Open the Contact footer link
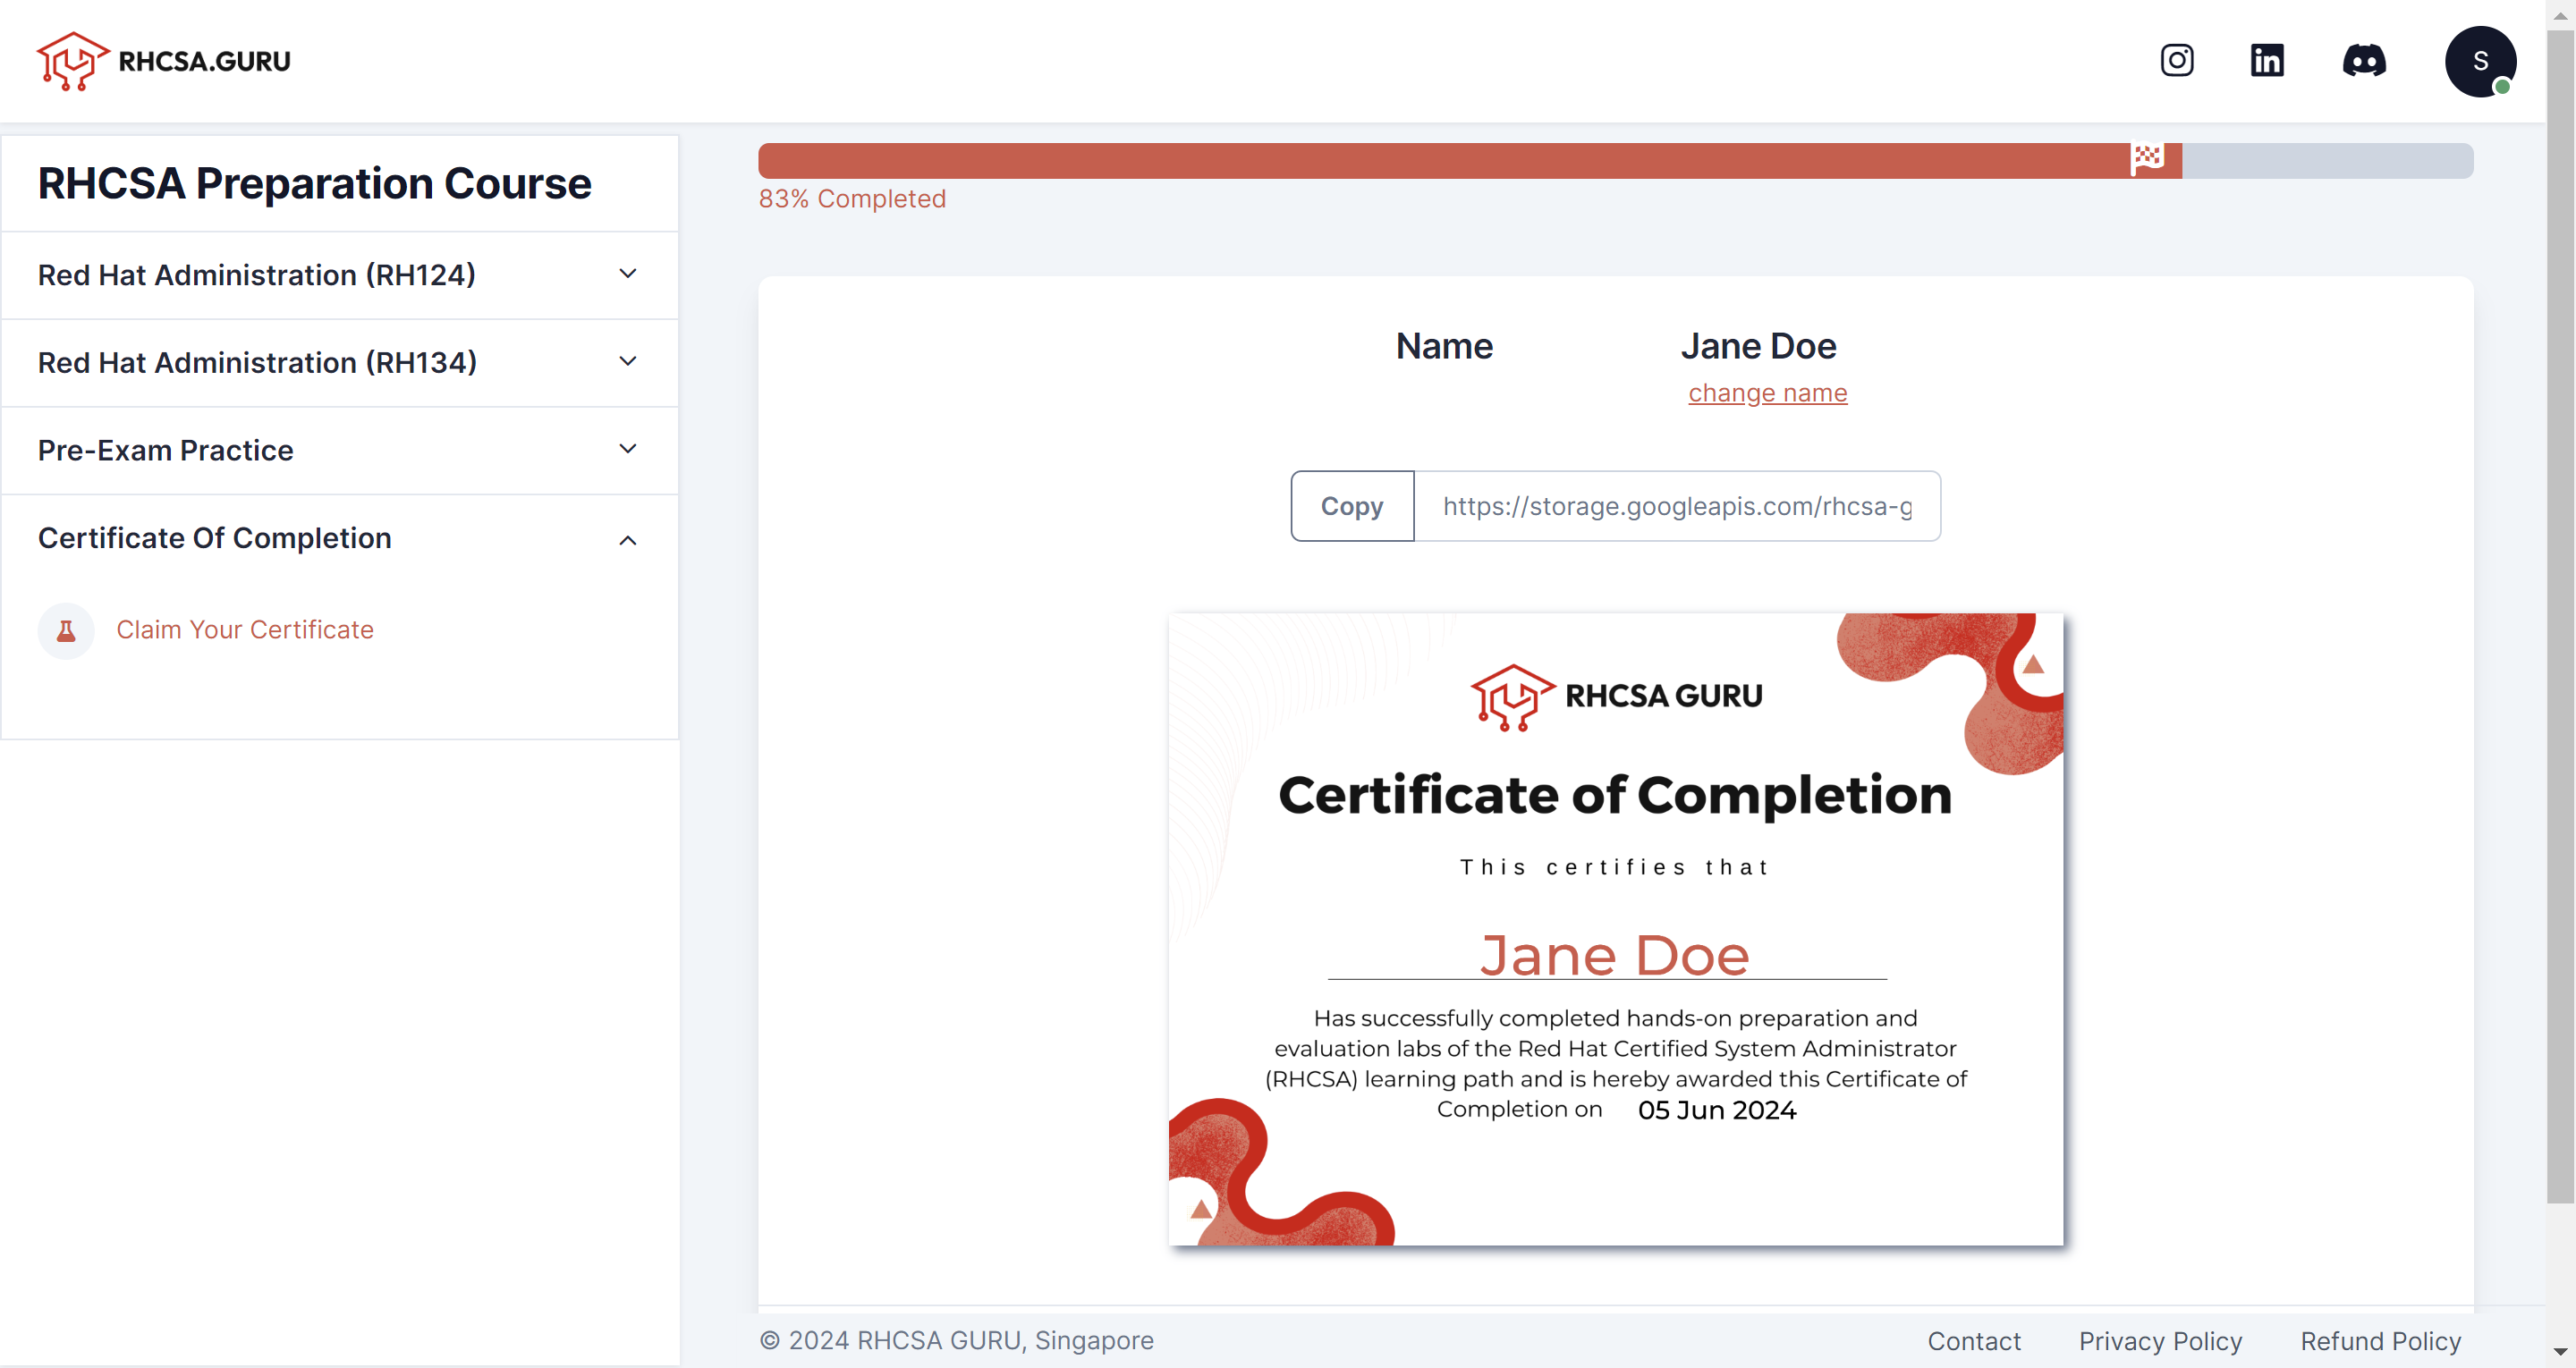Screen dimensions: 2576x1368 click(1973, 1341)
